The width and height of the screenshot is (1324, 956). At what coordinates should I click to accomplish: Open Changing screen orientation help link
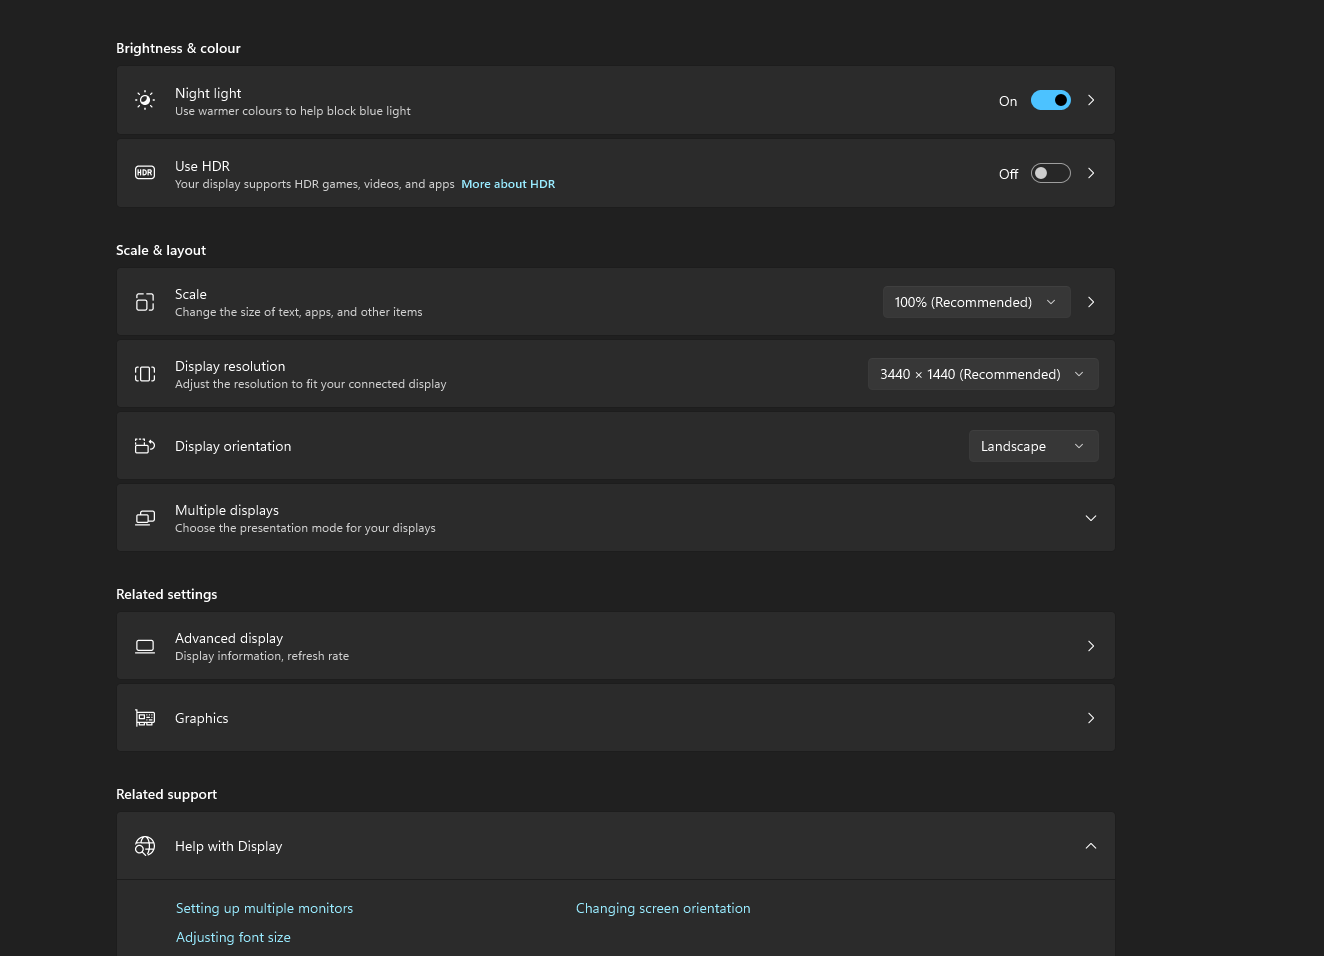[663, 908]
